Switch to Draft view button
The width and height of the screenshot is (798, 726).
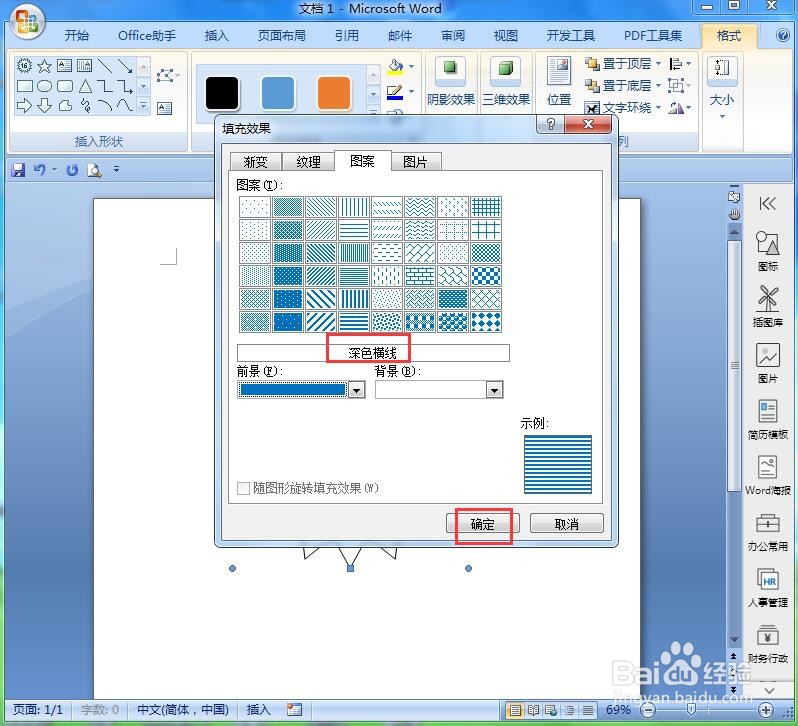point(587,709)
